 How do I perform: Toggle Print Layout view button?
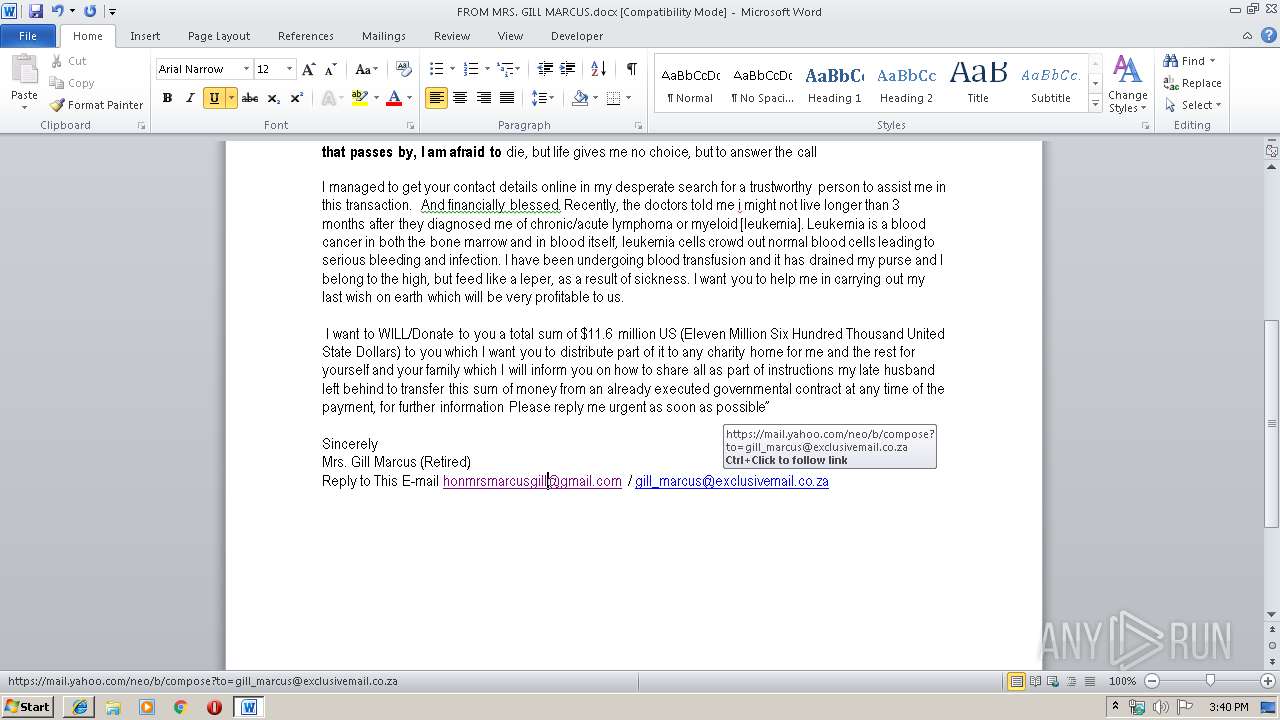tap(1017, 681)
